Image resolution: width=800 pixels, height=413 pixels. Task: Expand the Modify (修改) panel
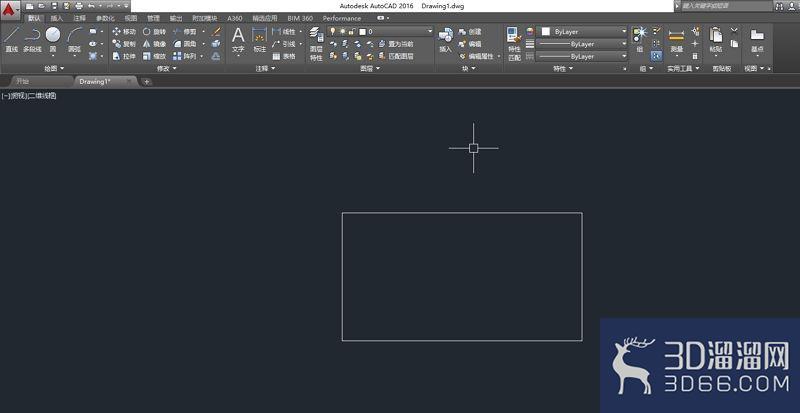click(x=166, y=68)
